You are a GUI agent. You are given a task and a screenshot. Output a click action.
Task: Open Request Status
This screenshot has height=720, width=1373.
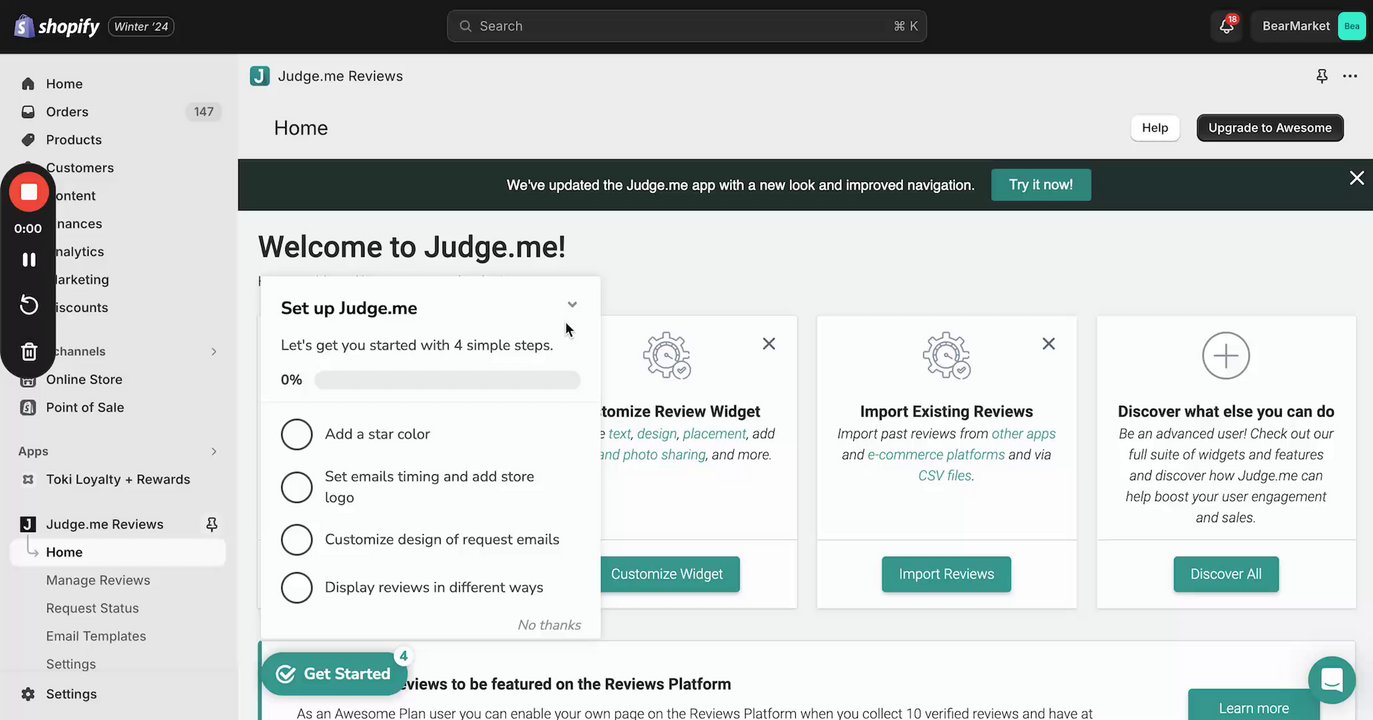[x=92, y=608]
